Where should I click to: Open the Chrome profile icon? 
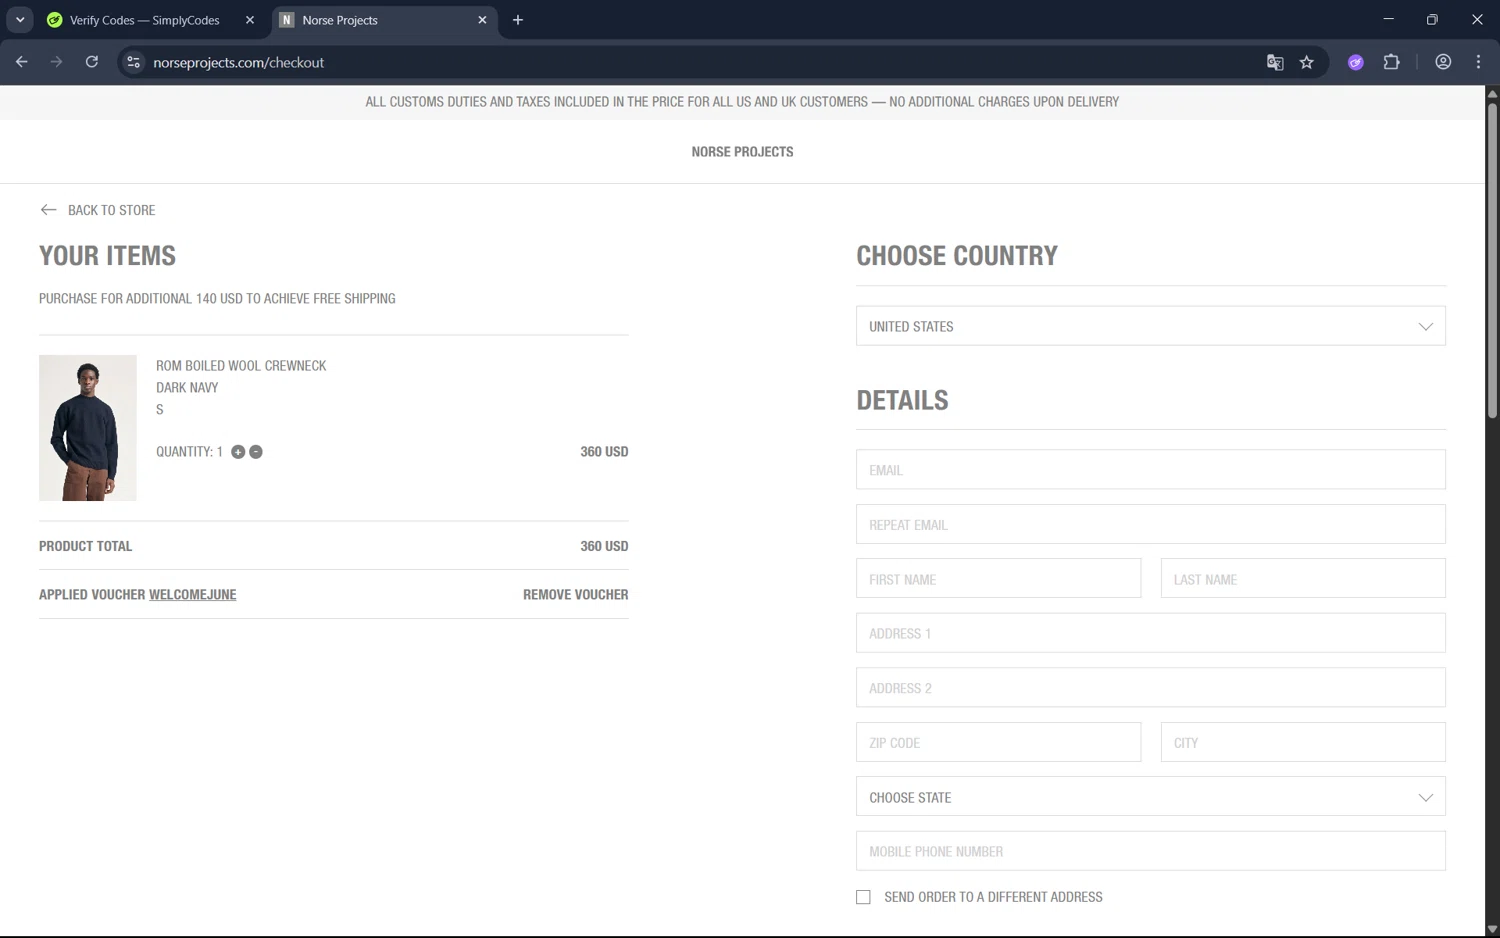coord(1443,62)
